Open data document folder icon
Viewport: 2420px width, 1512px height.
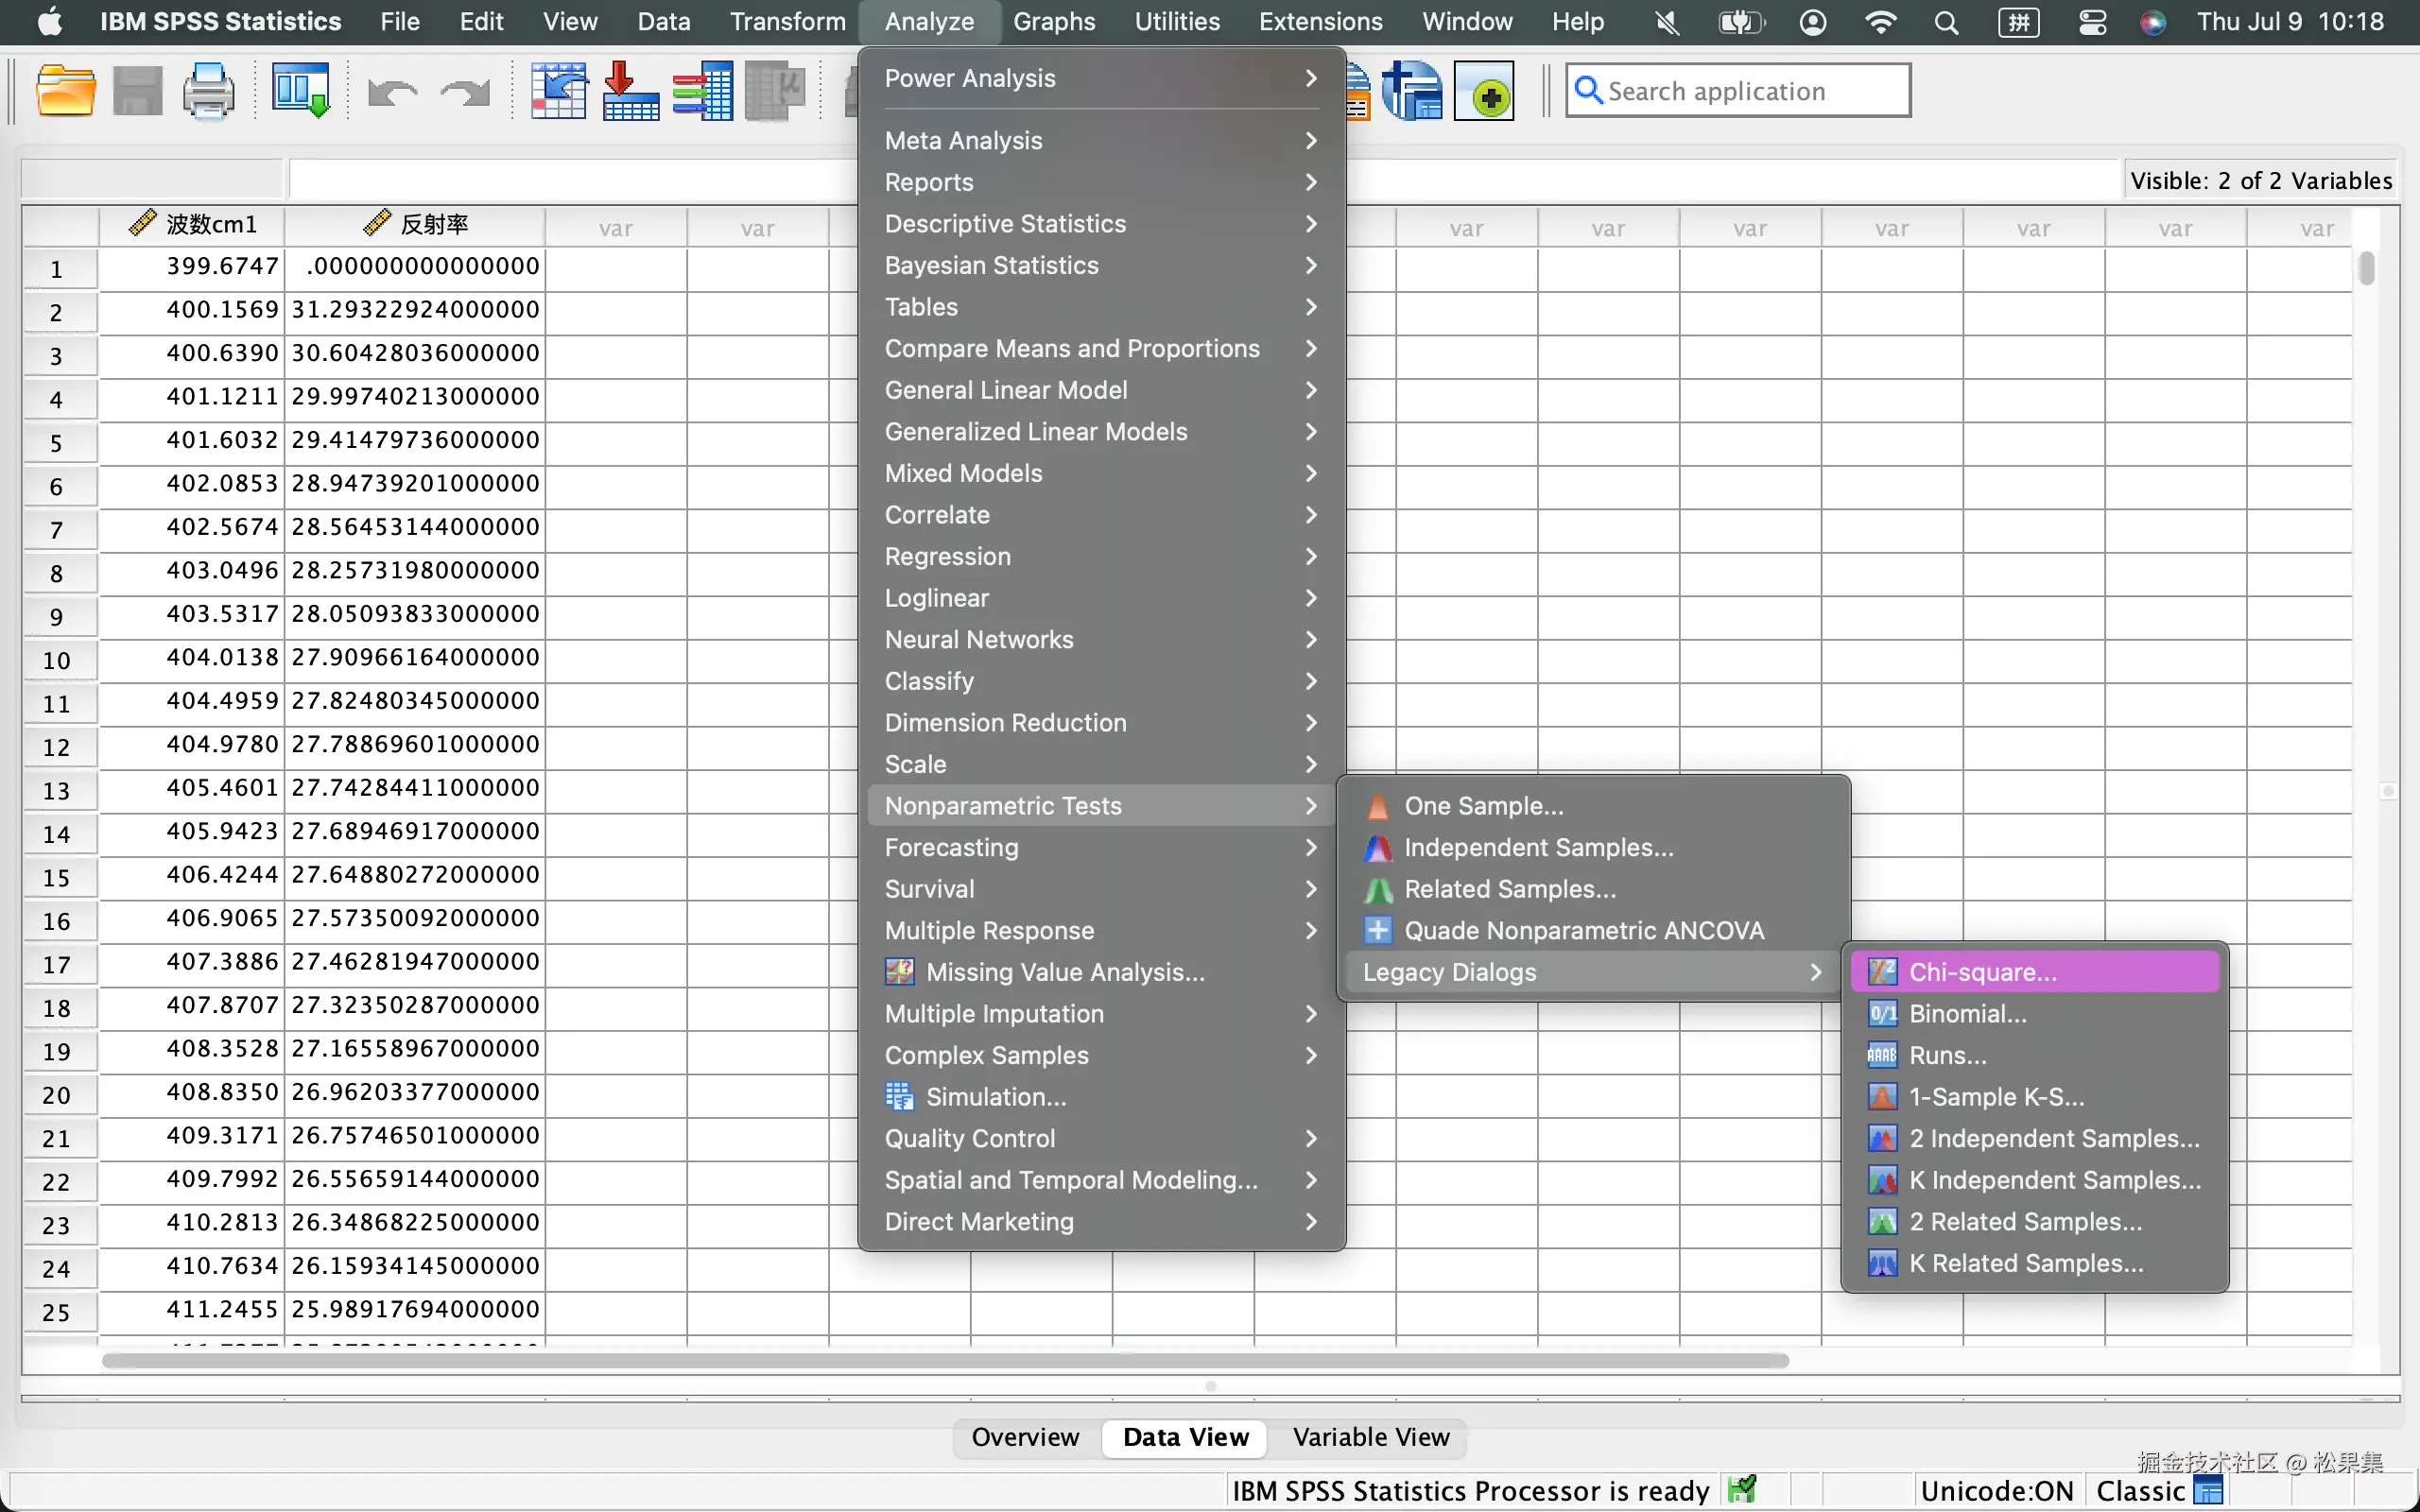click(x=66, y=91)
